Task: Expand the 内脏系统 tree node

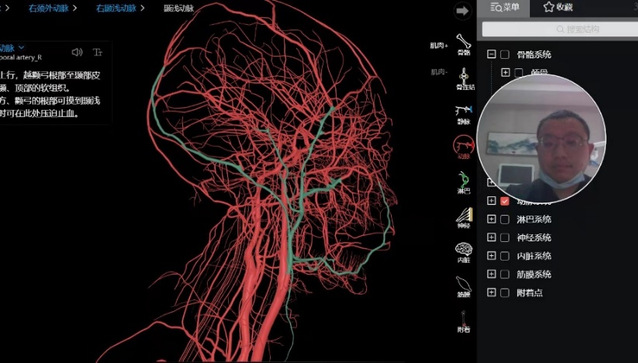Action: [x=492, y=256]
